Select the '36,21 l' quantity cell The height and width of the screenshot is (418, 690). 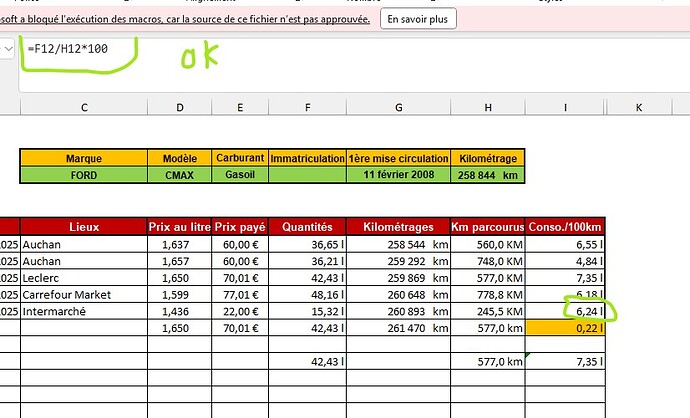tap(308, 261)
